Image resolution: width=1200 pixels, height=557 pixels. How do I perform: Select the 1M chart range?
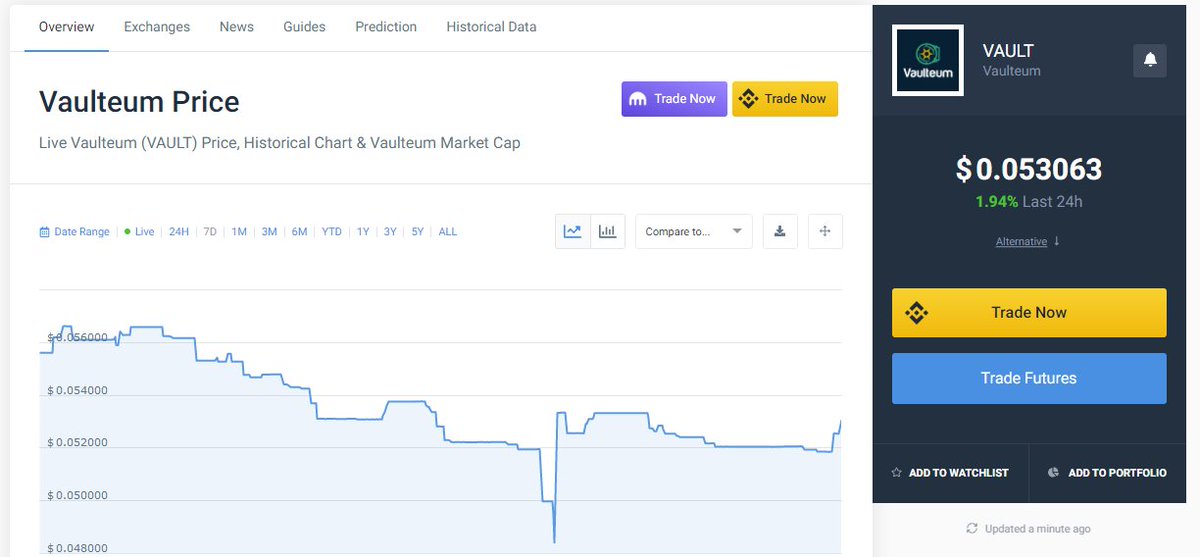click(239, 232)
